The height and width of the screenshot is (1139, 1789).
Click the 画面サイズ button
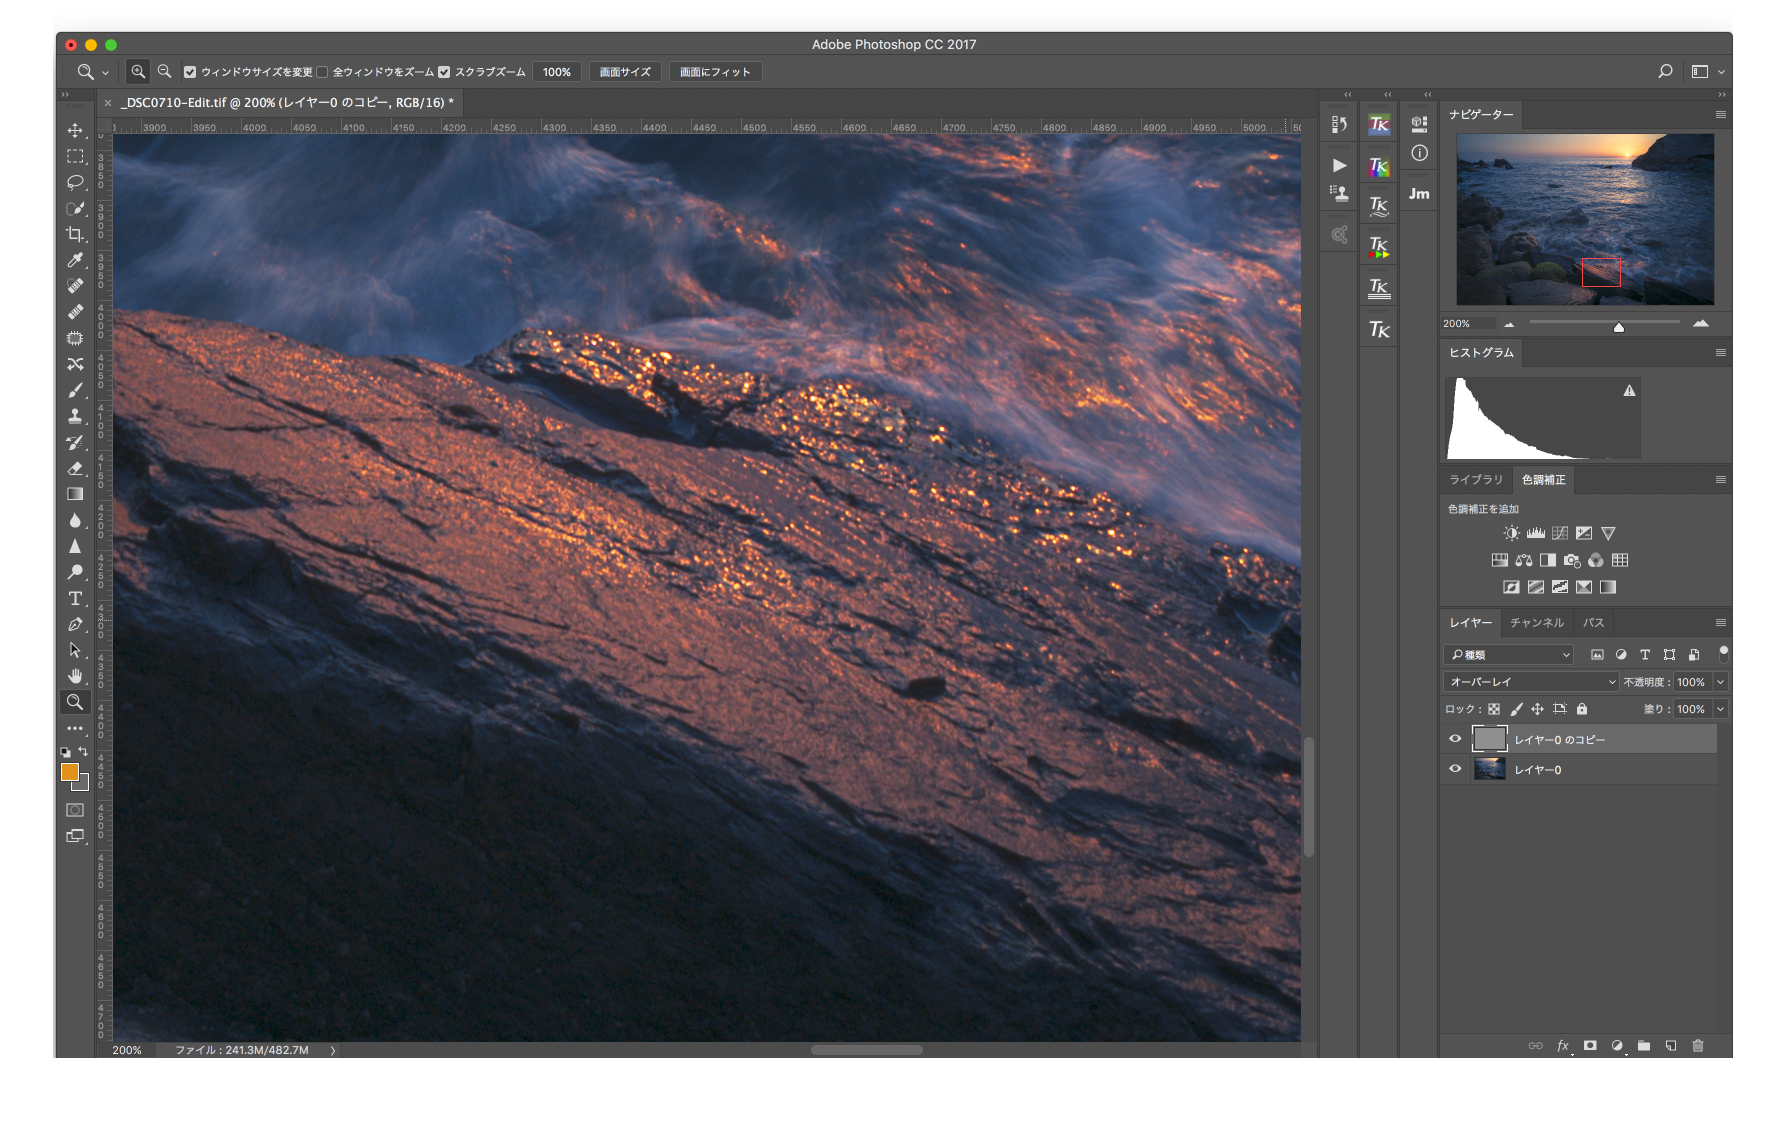click(x=625, y=72)
